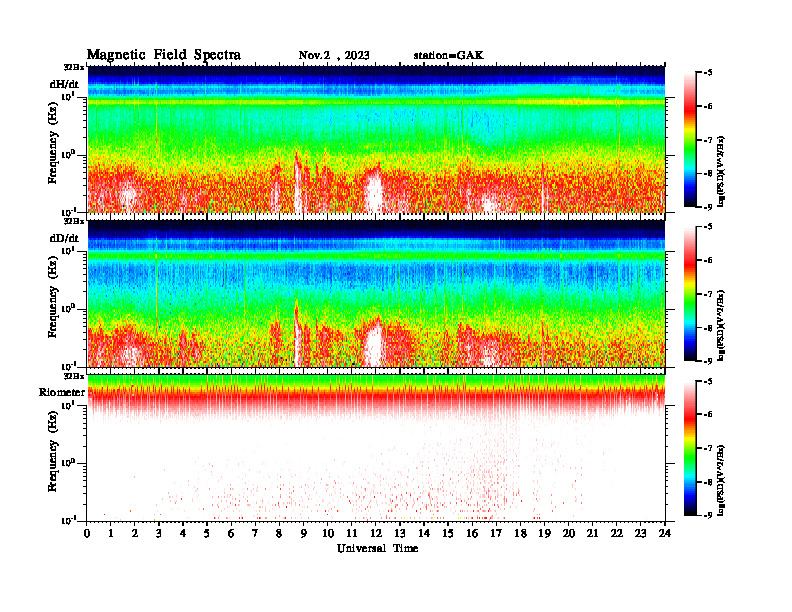Click the hour 16 tick label on time axis
Viewport: 792px width, 612px height.
point(472,534)
